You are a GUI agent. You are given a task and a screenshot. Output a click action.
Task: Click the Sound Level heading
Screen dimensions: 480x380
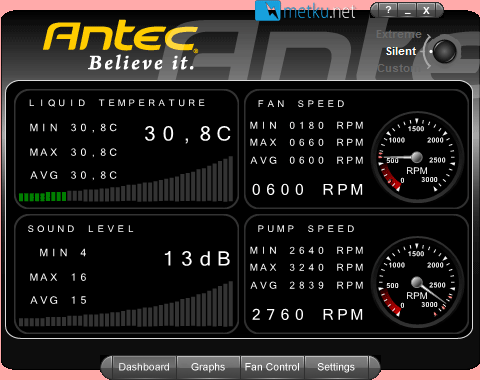tap(81, 229)
